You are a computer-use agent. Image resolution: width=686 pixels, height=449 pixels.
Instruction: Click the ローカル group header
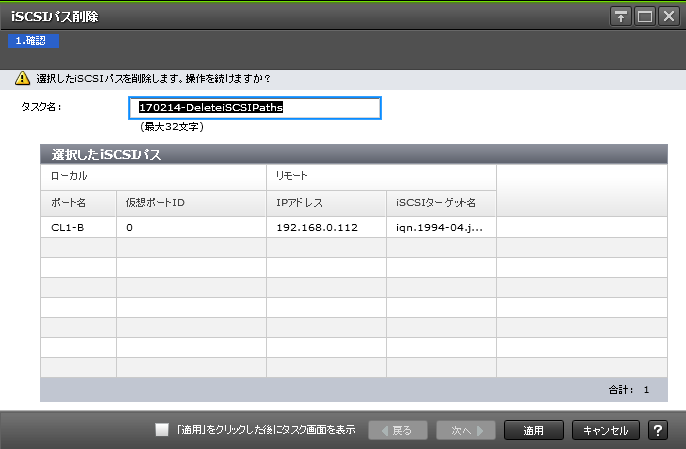[x=153, y=176]
